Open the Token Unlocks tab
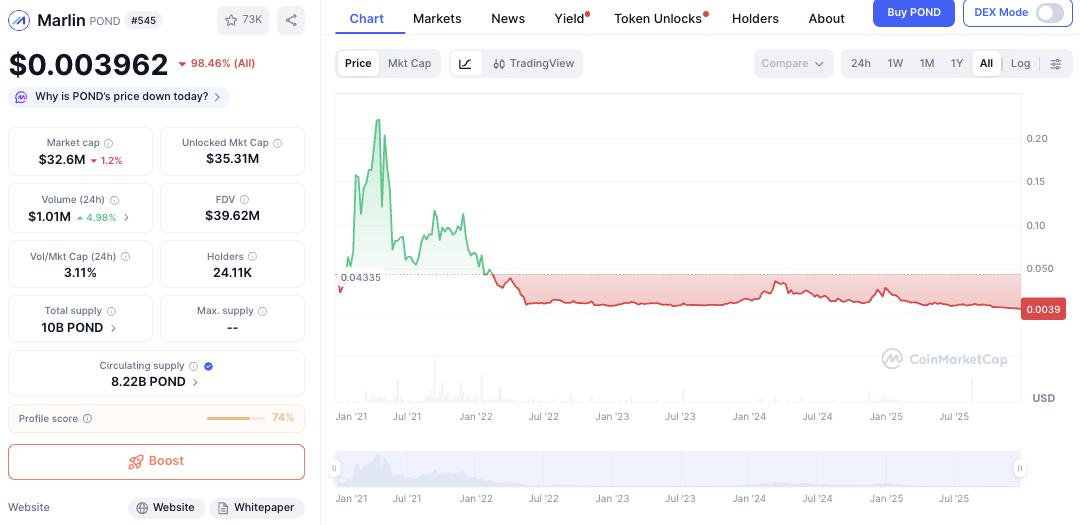This screenshot has width=1080, height=525. [657, 19]
